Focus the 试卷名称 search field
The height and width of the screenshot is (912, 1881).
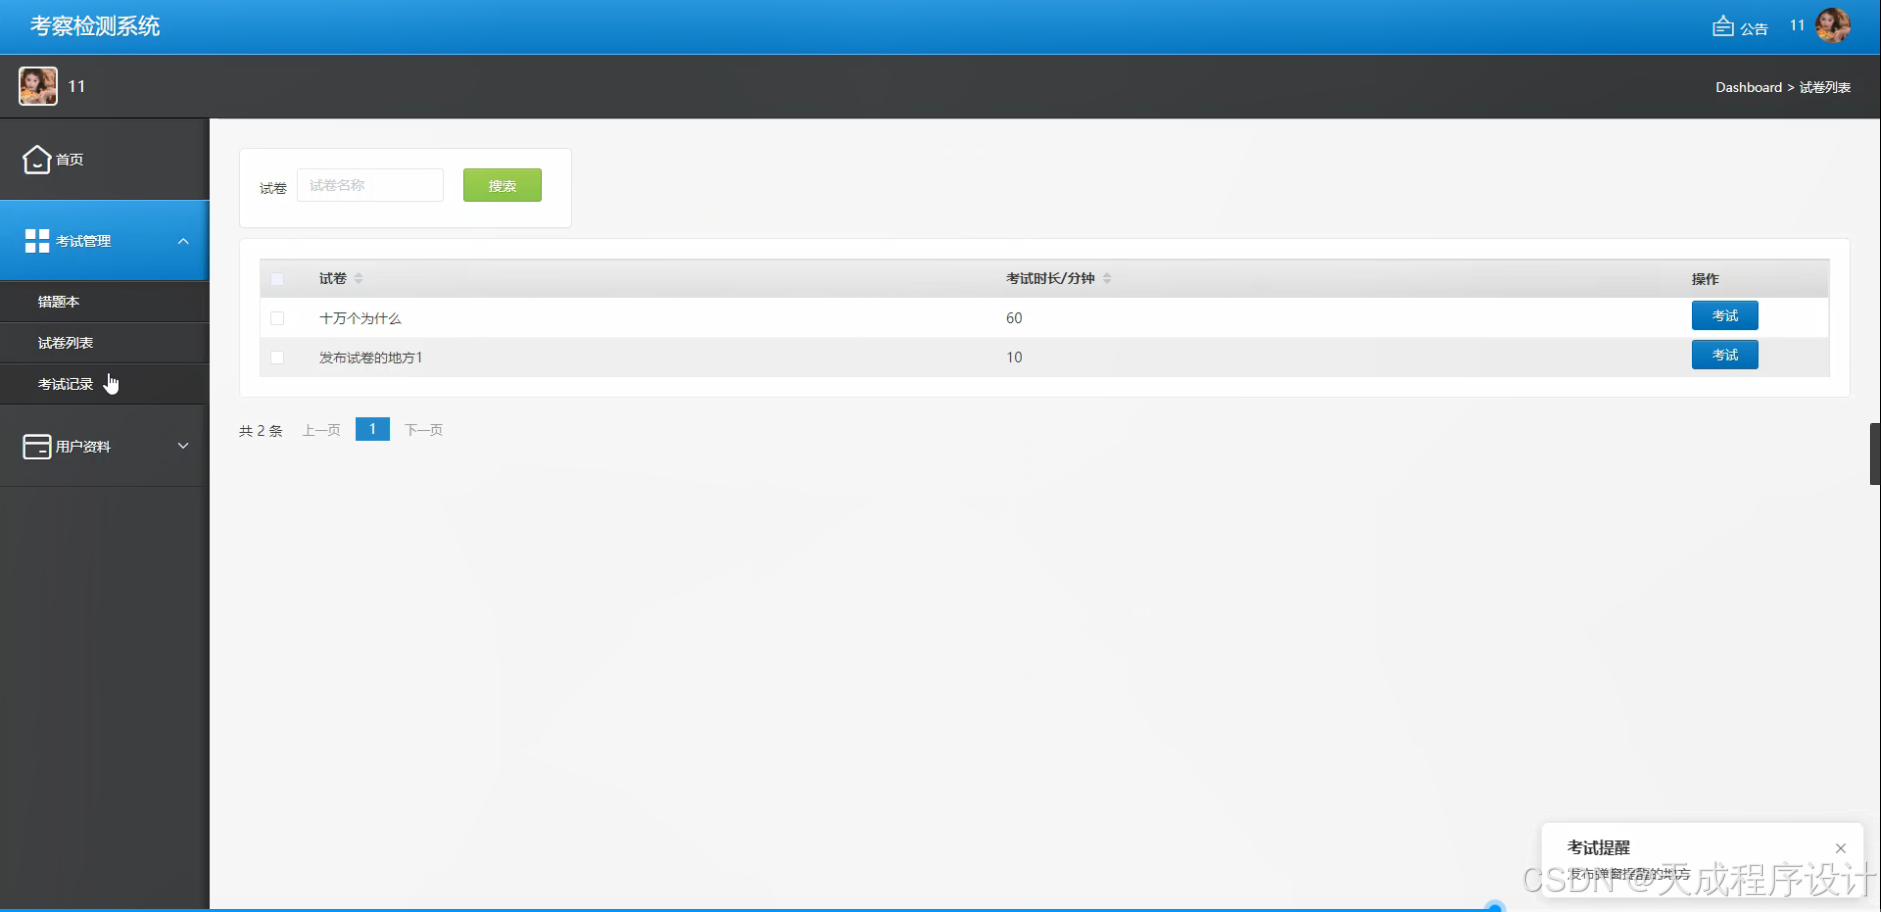coord(370,185)
